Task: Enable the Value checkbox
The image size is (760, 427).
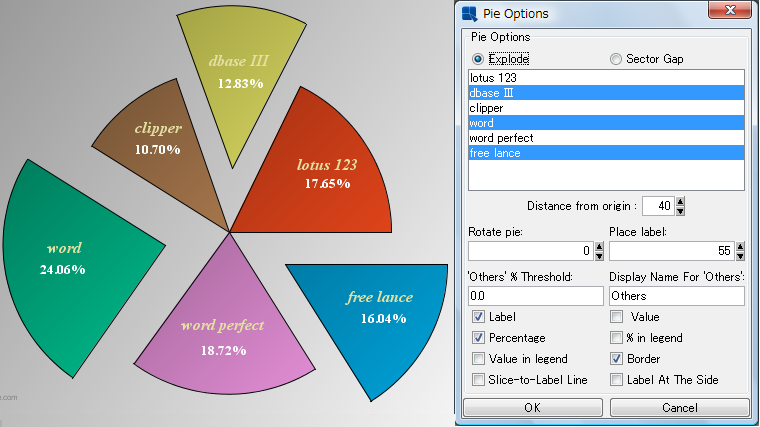Action: 617,317
